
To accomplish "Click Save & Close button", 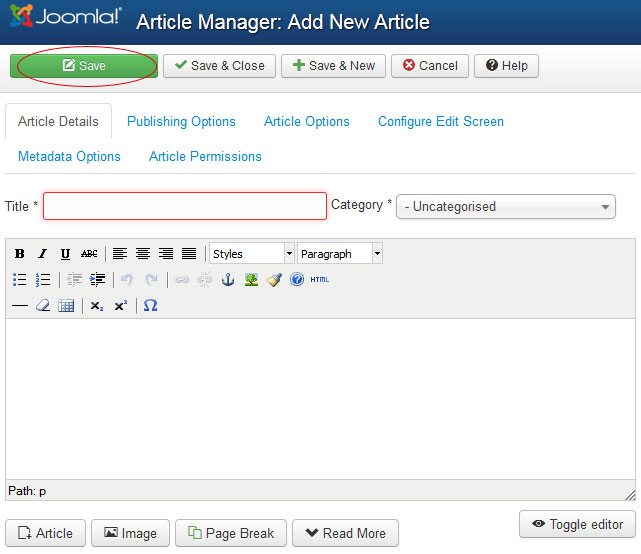I will [x=220, y=66].
